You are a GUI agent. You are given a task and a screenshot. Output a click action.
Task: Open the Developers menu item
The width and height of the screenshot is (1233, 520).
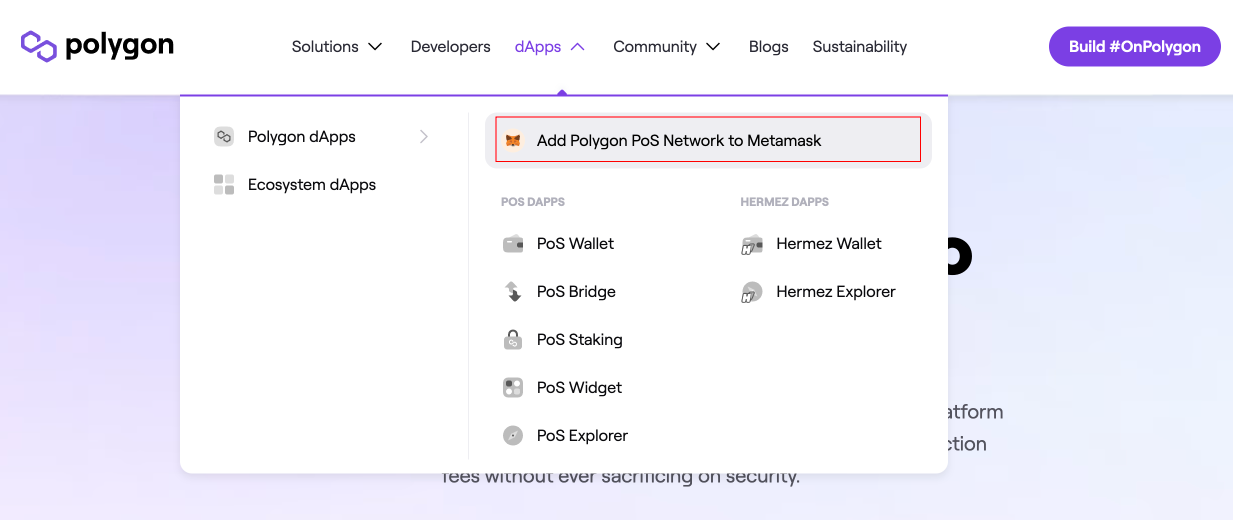click(x=450, y=47)
